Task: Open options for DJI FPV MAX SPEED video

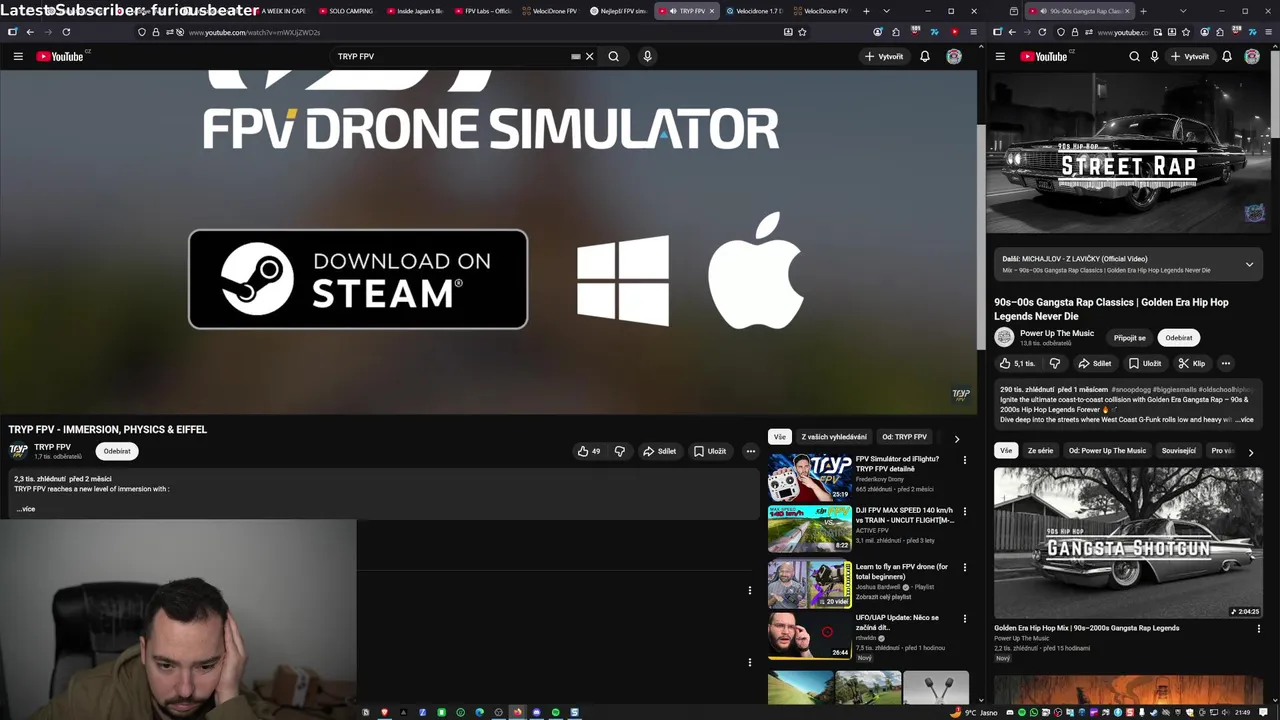Action: pos(965,511)
